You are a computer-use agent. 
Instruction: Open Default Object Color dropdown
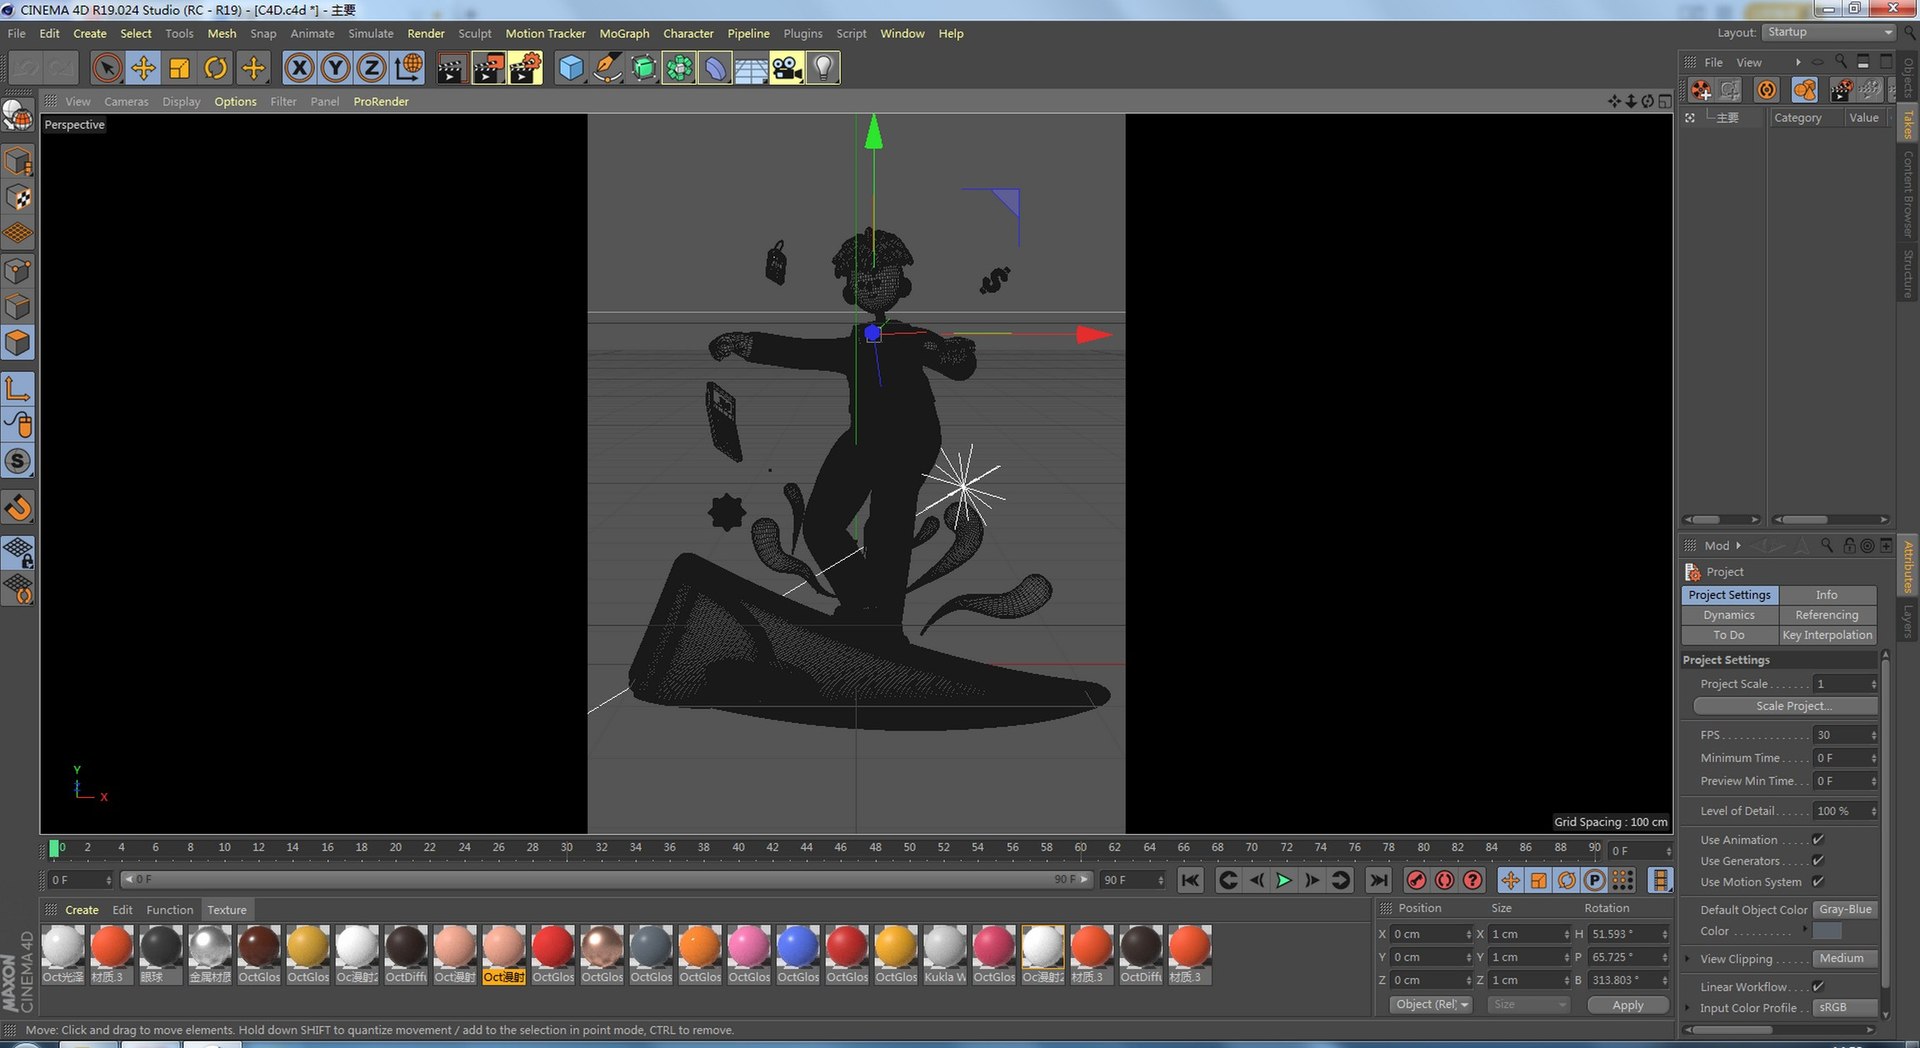click(1845, 910)
